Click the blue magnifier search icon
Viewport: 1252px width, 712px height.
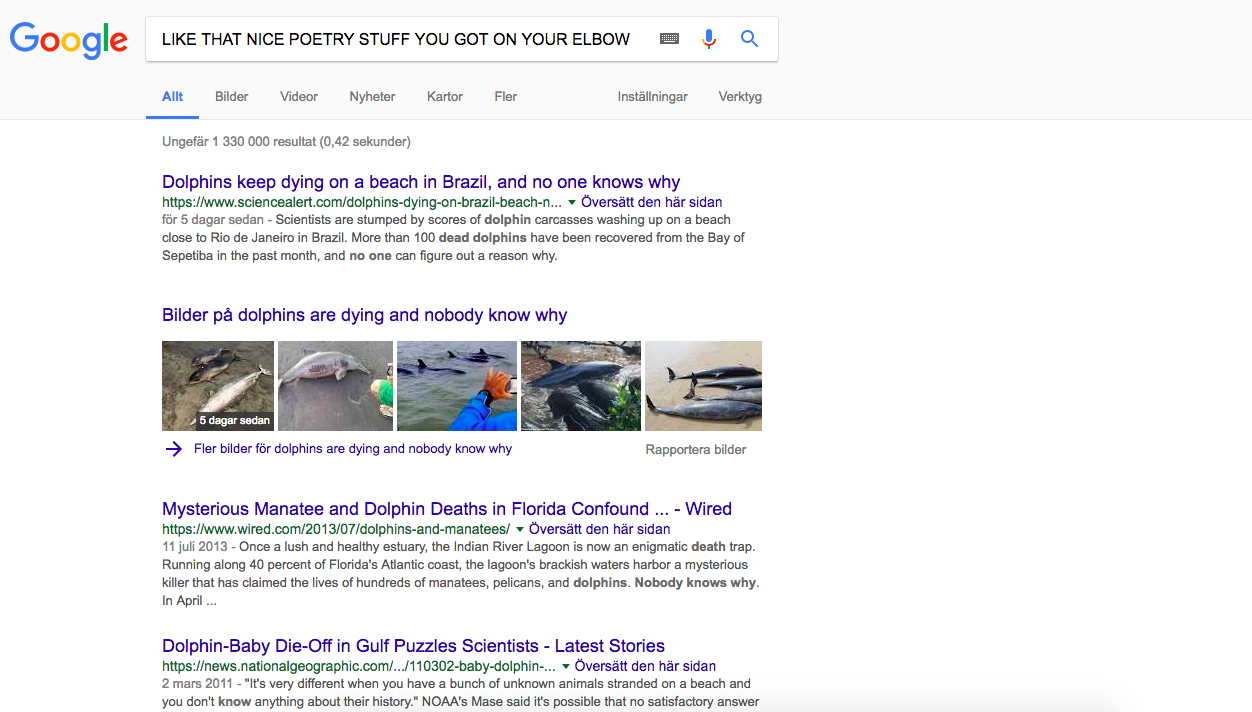tap(749, 39)
